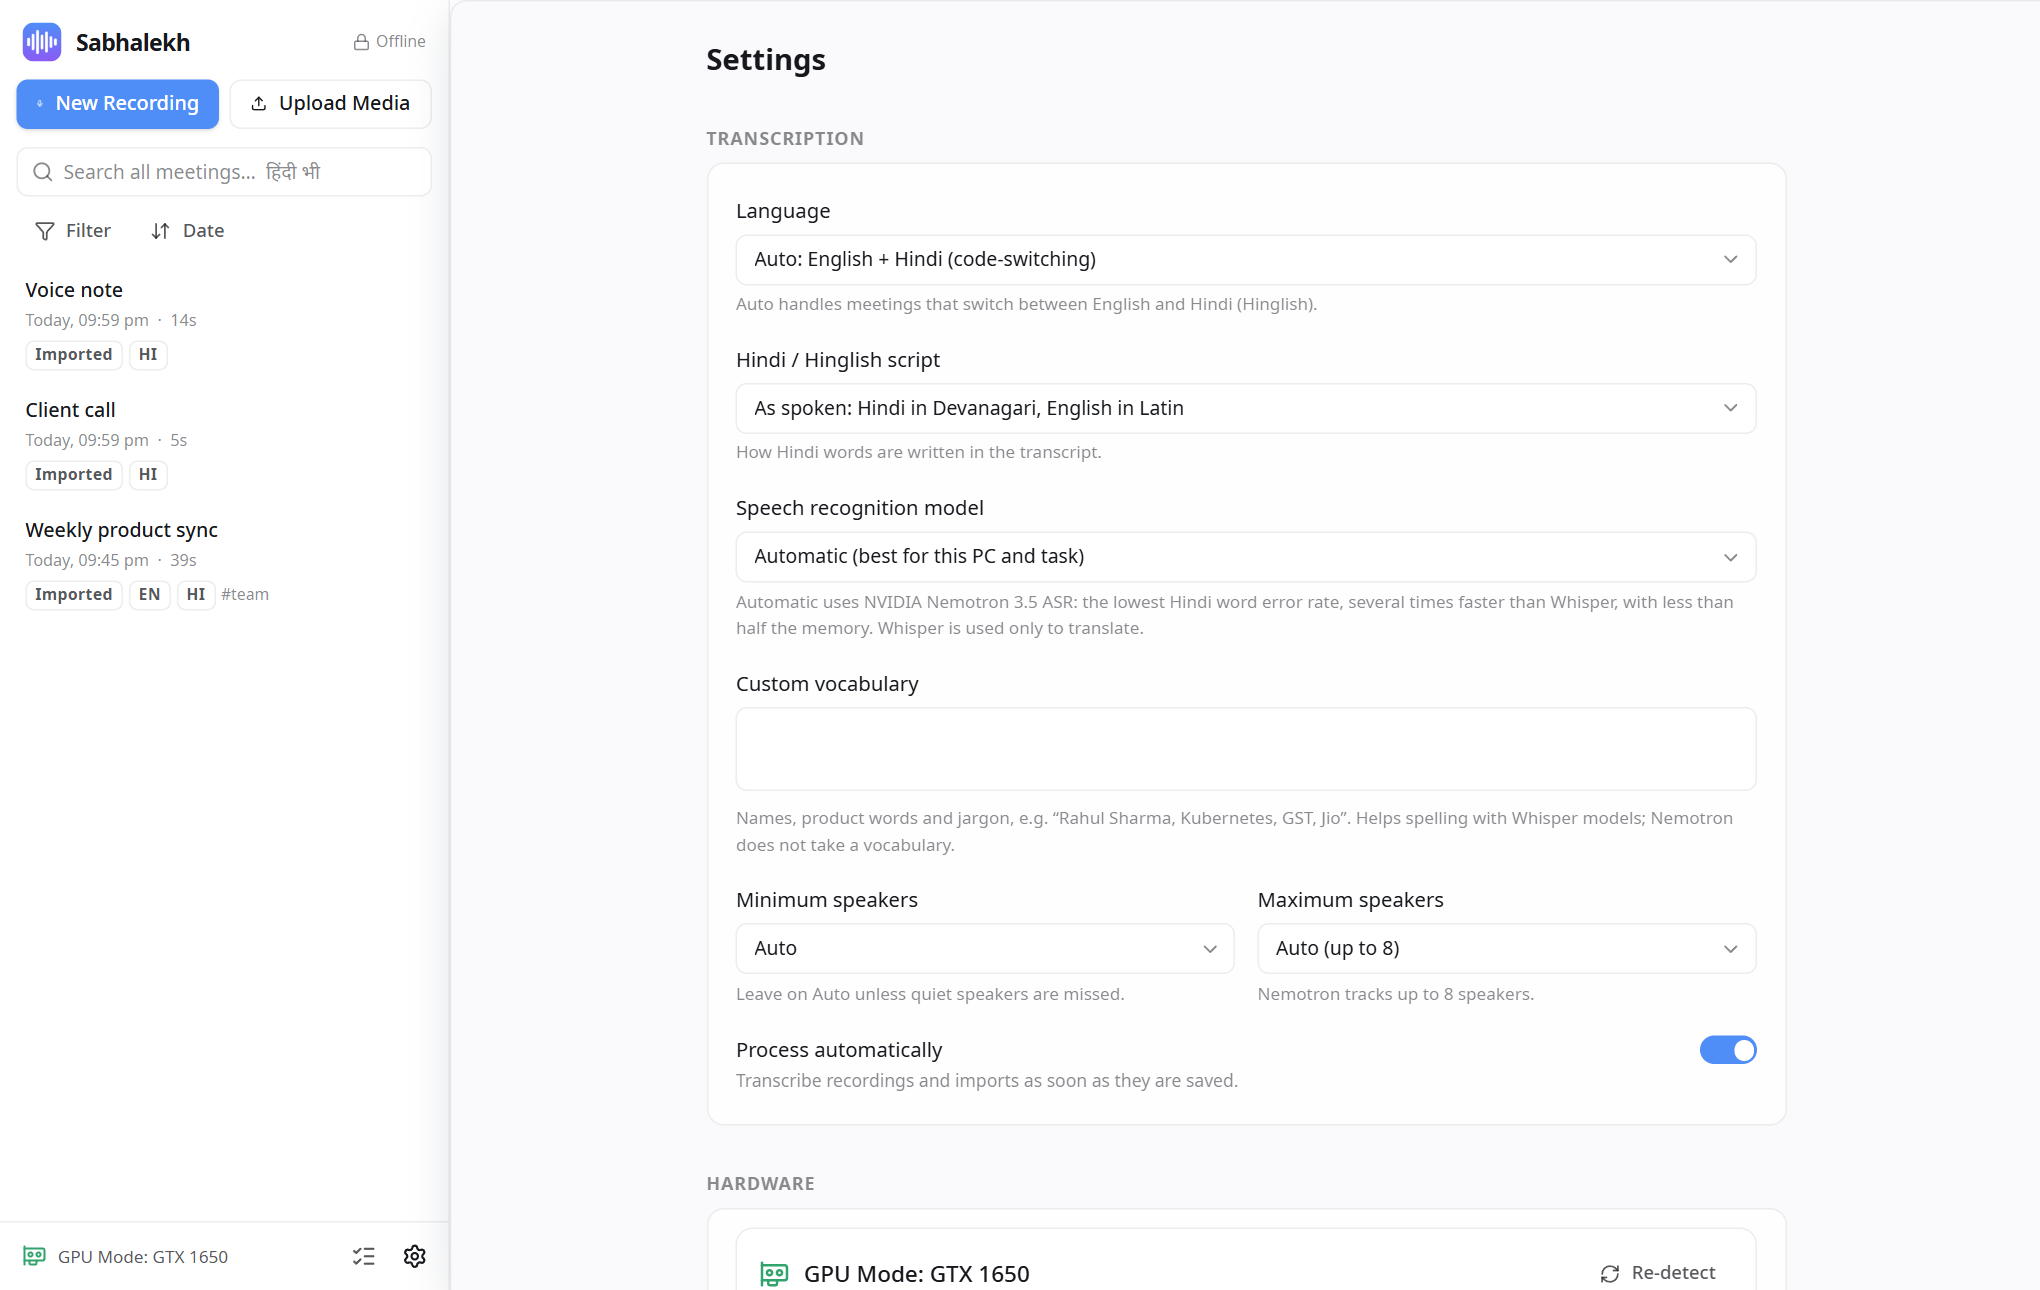The image size is (2040, 1290).
Task: Focus the Search all meetings field
Action: click(224, 172)
